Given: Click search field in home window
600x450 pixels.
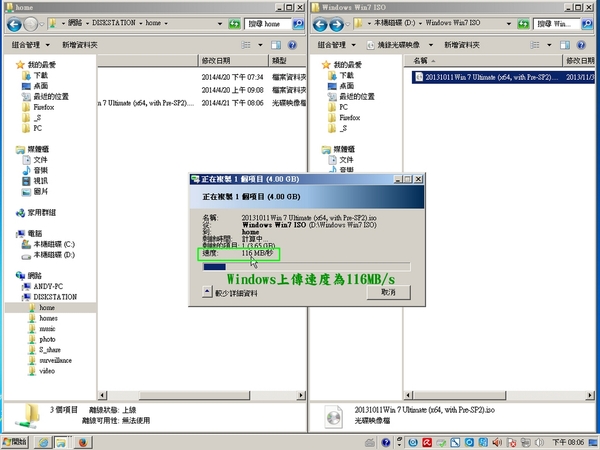Looking at the screenshot, I should coord(268,24).
